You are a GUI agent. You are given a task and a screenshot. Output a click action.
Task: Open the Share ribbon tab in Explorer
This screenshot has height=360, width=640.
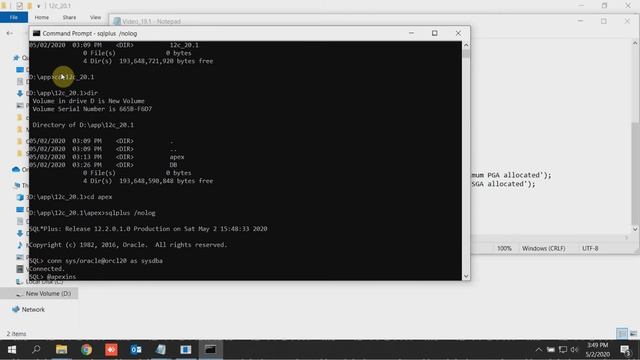coord(69,18)
